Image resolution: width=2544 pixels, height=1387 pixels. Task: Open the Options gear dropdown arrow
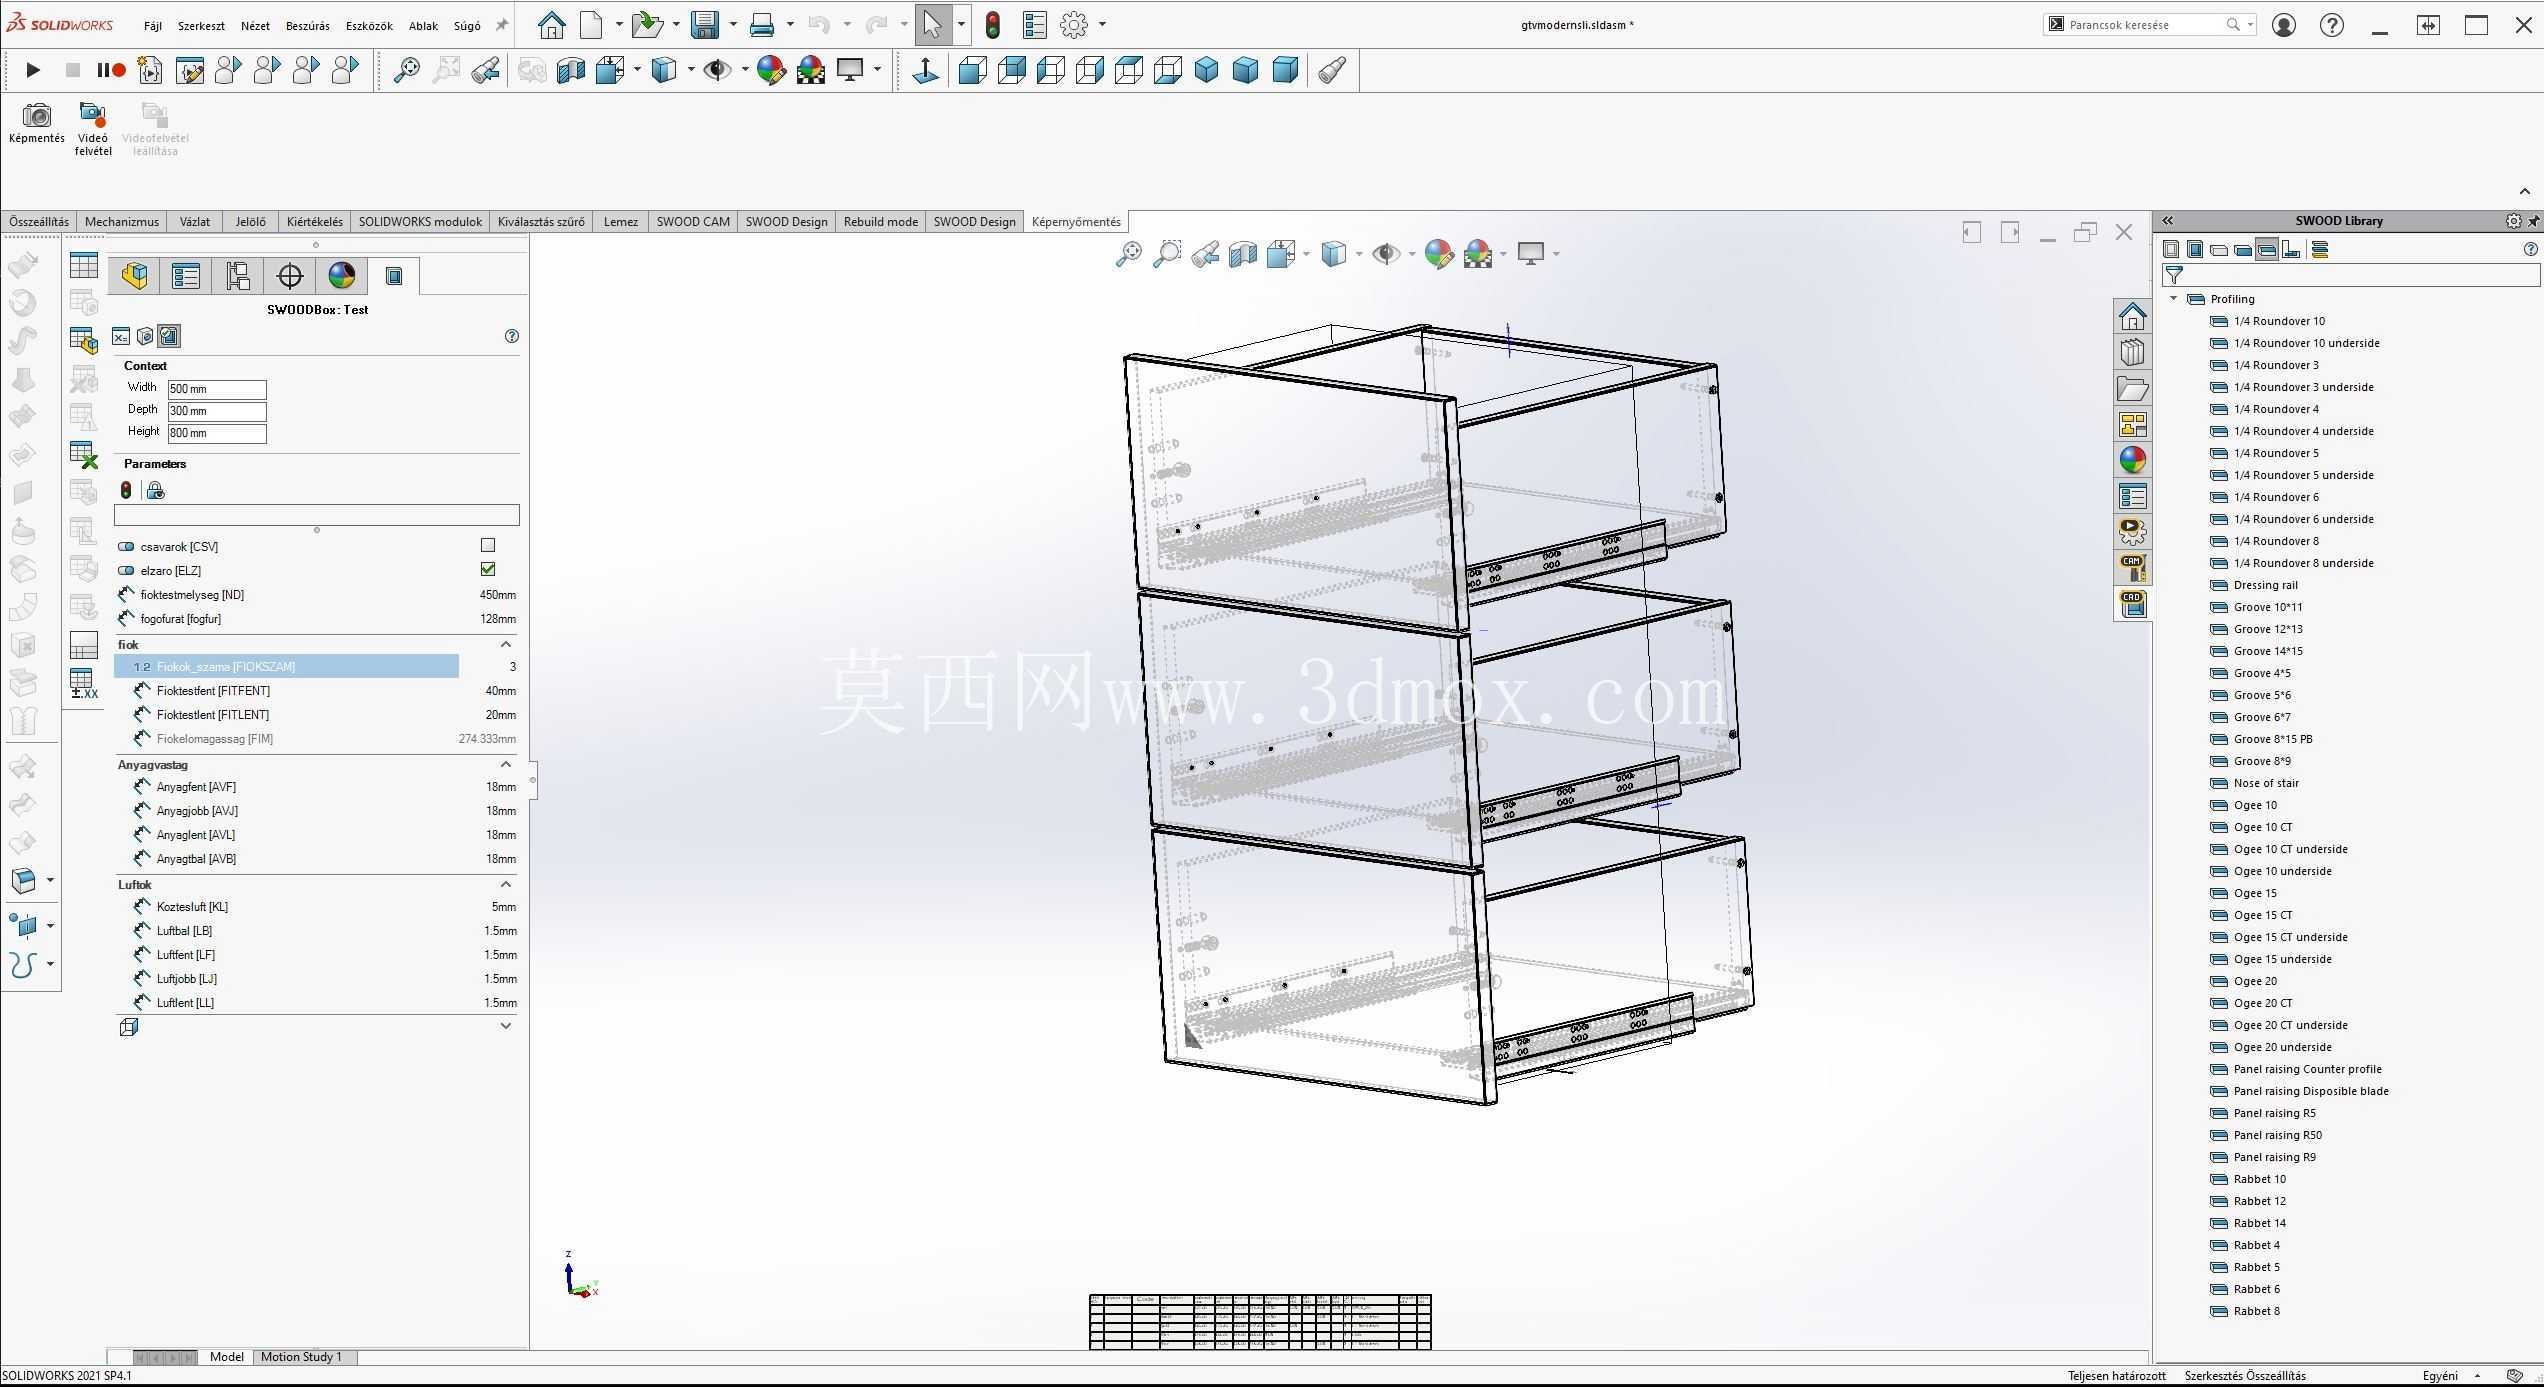pos(1102,25)
